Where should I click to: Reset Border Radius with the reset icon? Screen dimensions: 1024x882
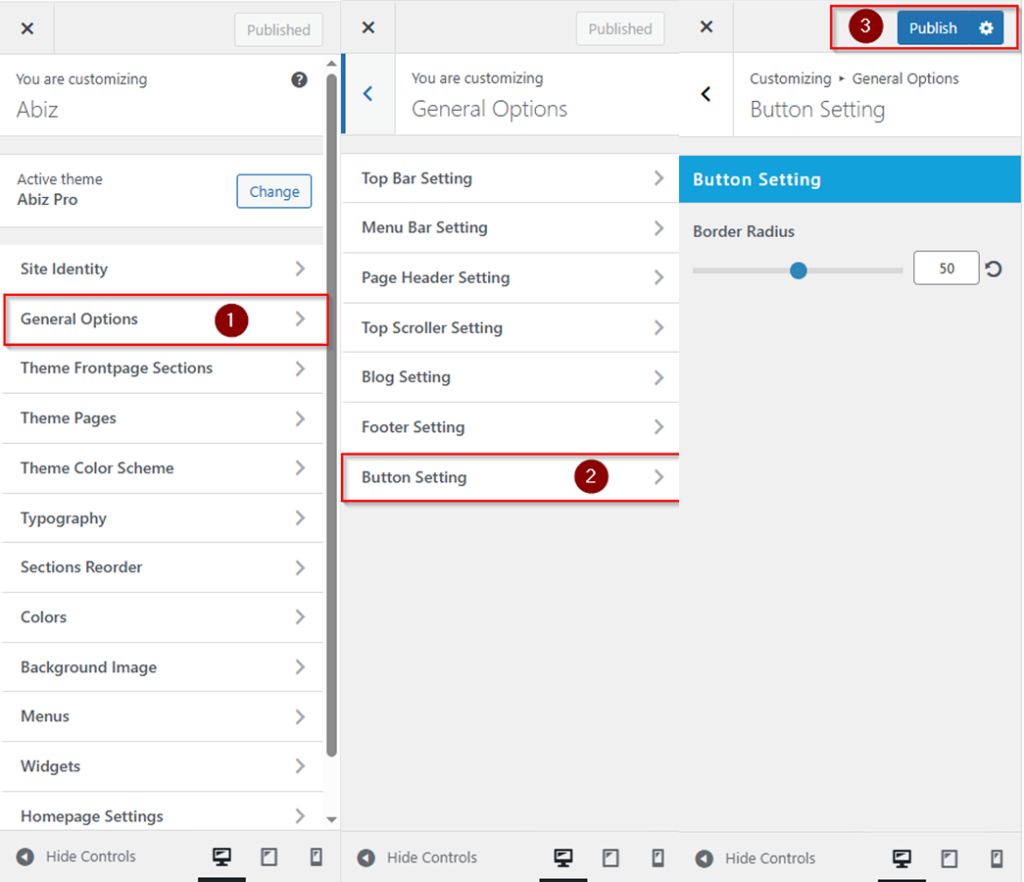[x=993, y=269]
